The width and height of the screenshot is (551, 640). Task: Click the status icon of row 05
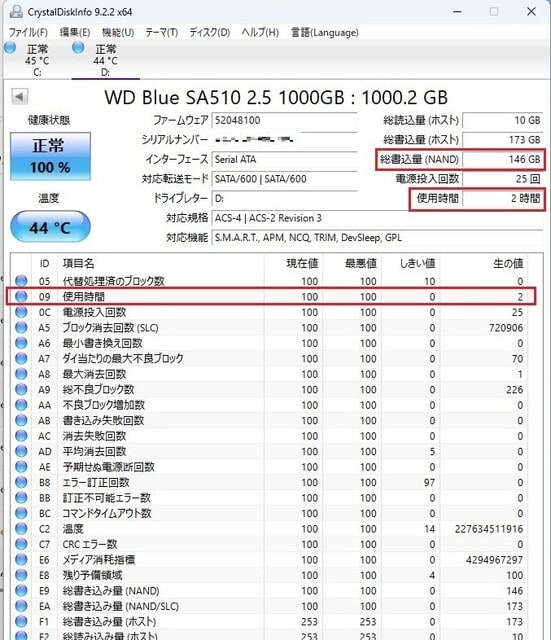tap(21, 281)
